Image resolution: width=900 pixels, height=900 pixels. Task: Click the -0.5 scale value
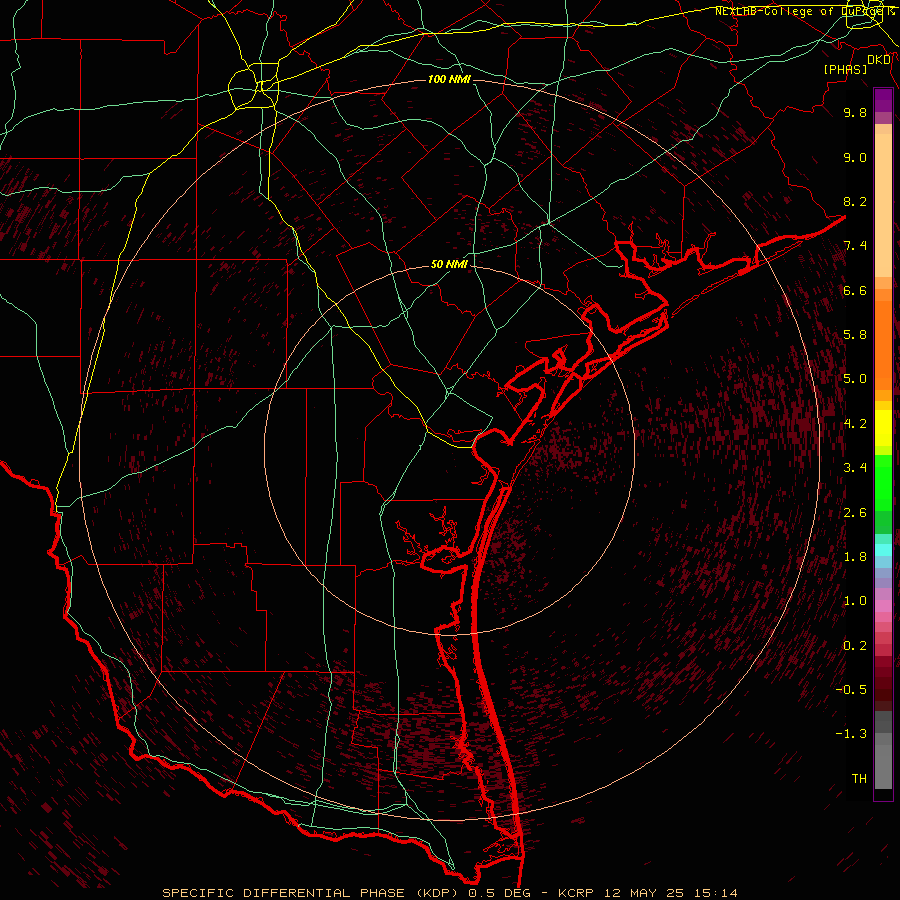[x=852, y=690]
